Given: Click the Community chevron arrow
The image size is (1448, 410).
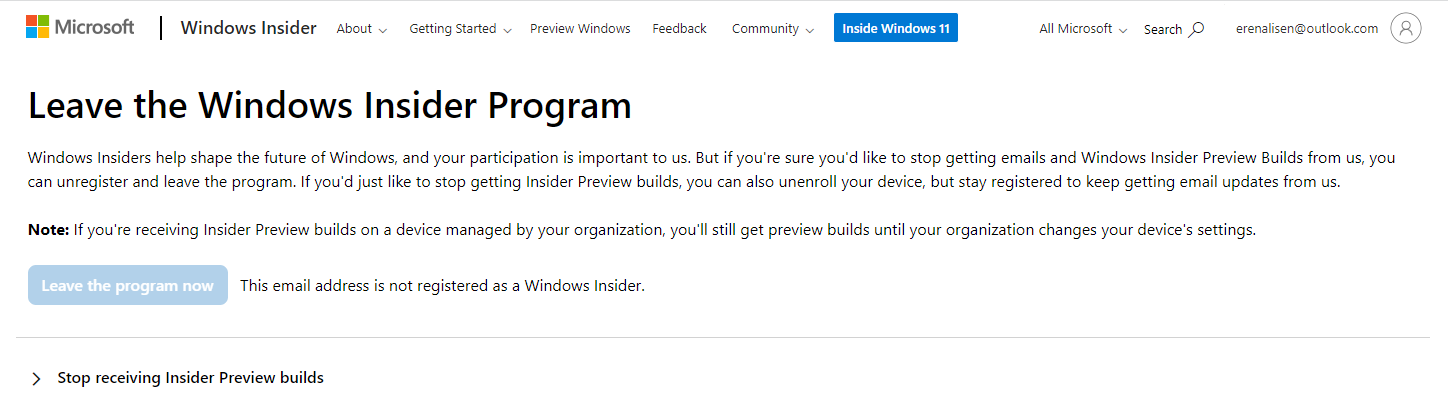Looking at the screenshot, I should point(809,31).
